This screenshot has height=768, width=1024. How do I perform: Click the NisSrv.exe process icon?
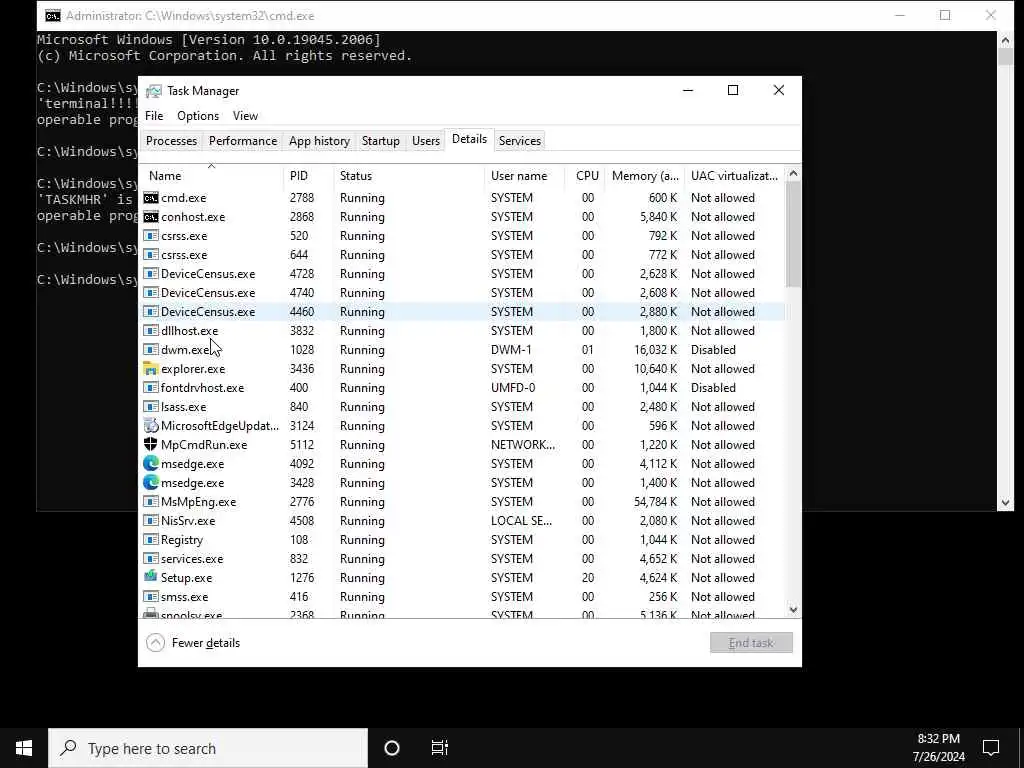(x=151, y=520)
